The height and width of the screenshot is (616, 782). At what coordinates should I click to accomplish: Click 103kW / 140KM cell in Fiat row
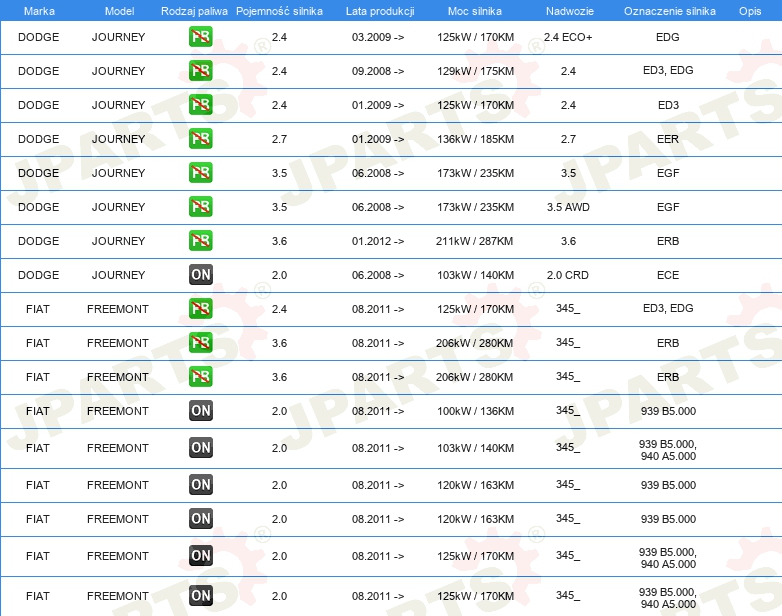pos(475,448)
